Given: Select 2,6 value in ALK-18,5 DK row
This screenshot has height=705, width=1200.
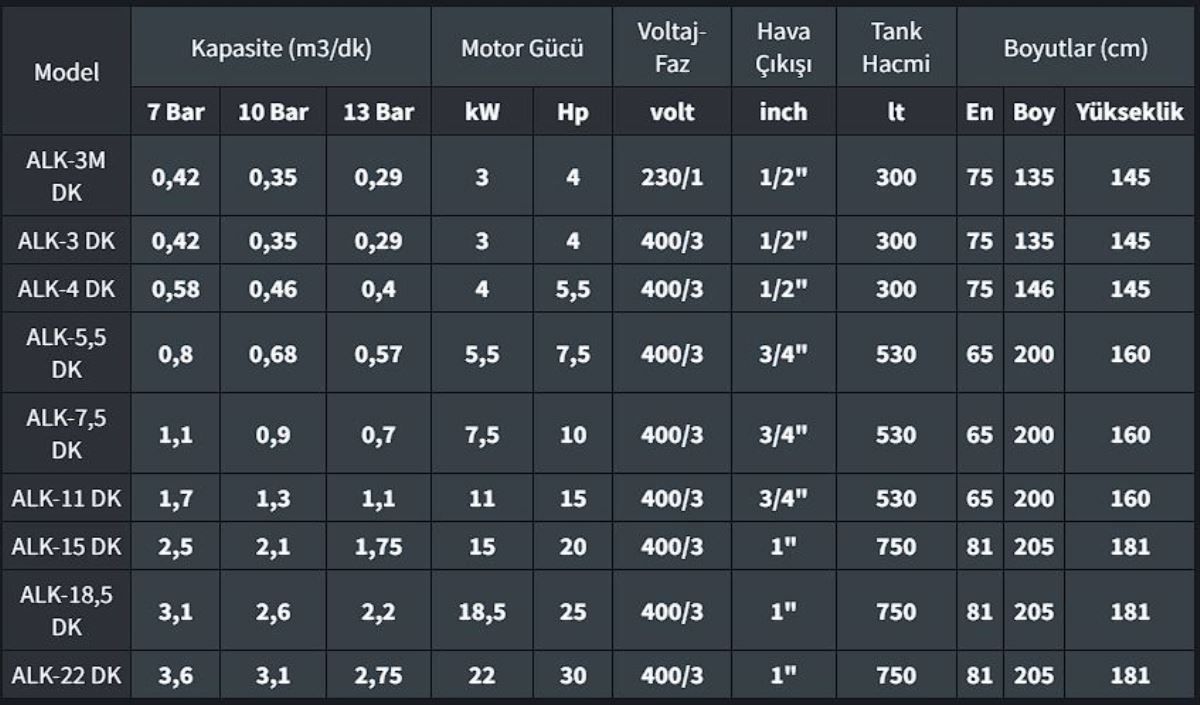Looking at the screenshot, I should coord(272,612).
